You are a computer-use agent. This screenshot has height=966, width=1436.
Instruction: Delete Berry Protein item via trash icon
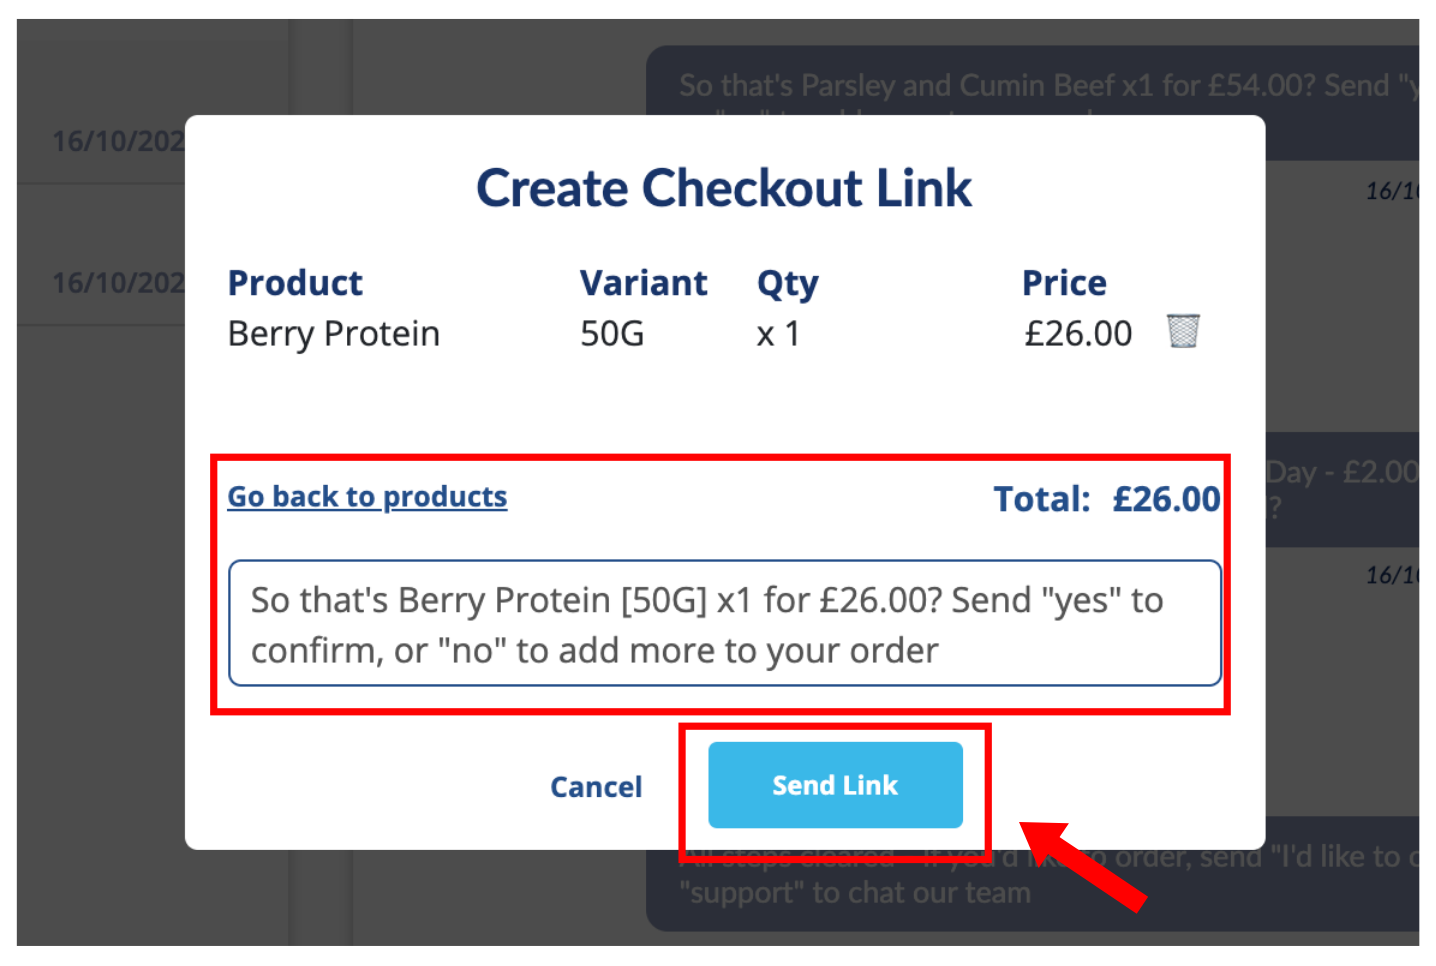point(1183,331)
